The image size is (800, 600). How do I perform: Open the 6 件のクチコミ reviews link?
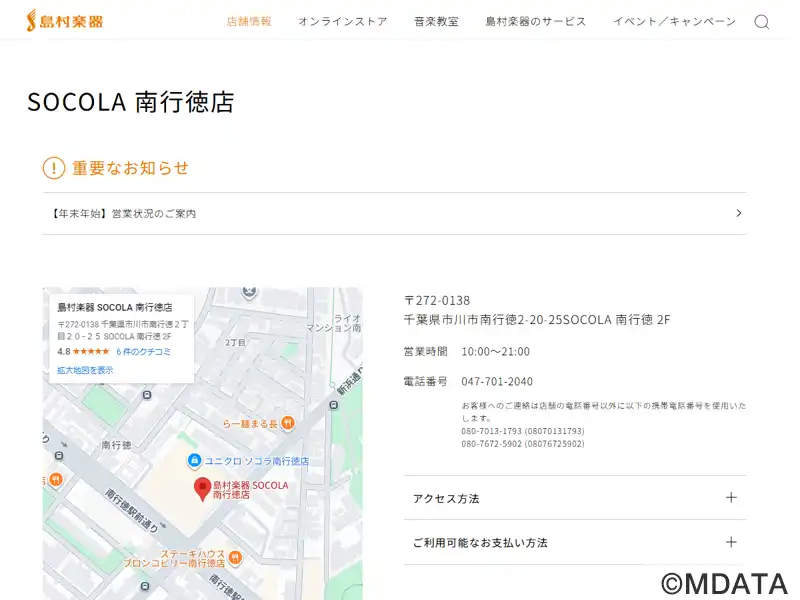(x=143, y=352)
